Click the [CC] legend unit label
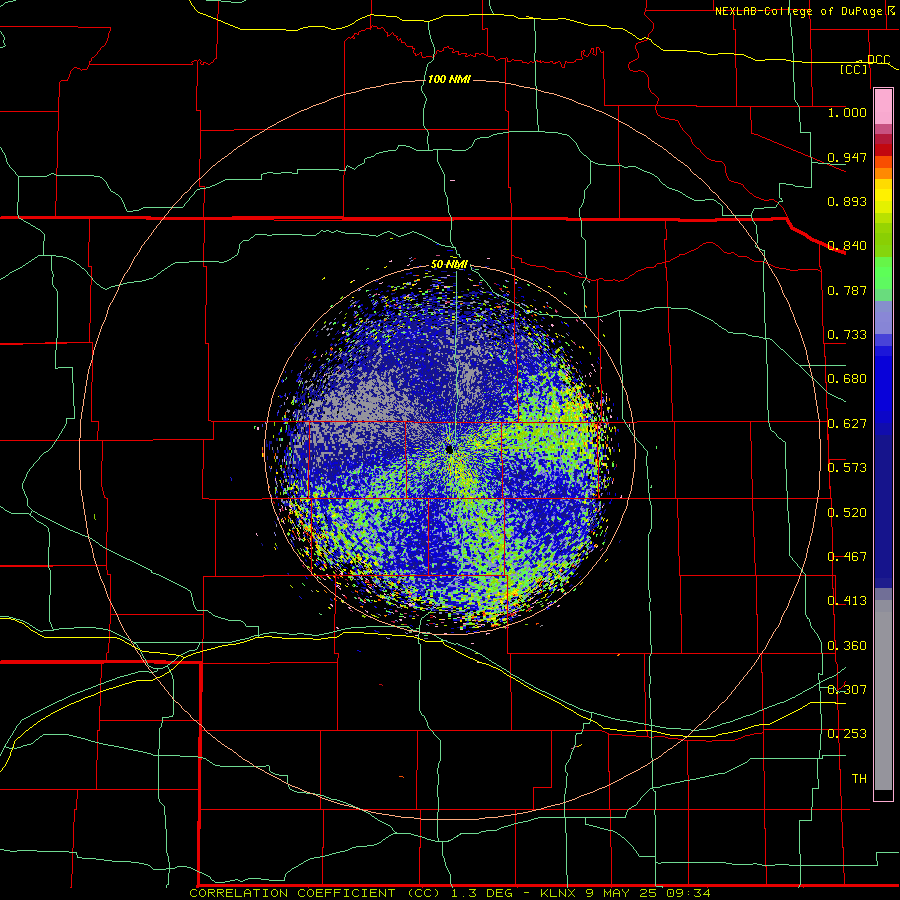This screenshot has width=900, height=900. [854, 69]
